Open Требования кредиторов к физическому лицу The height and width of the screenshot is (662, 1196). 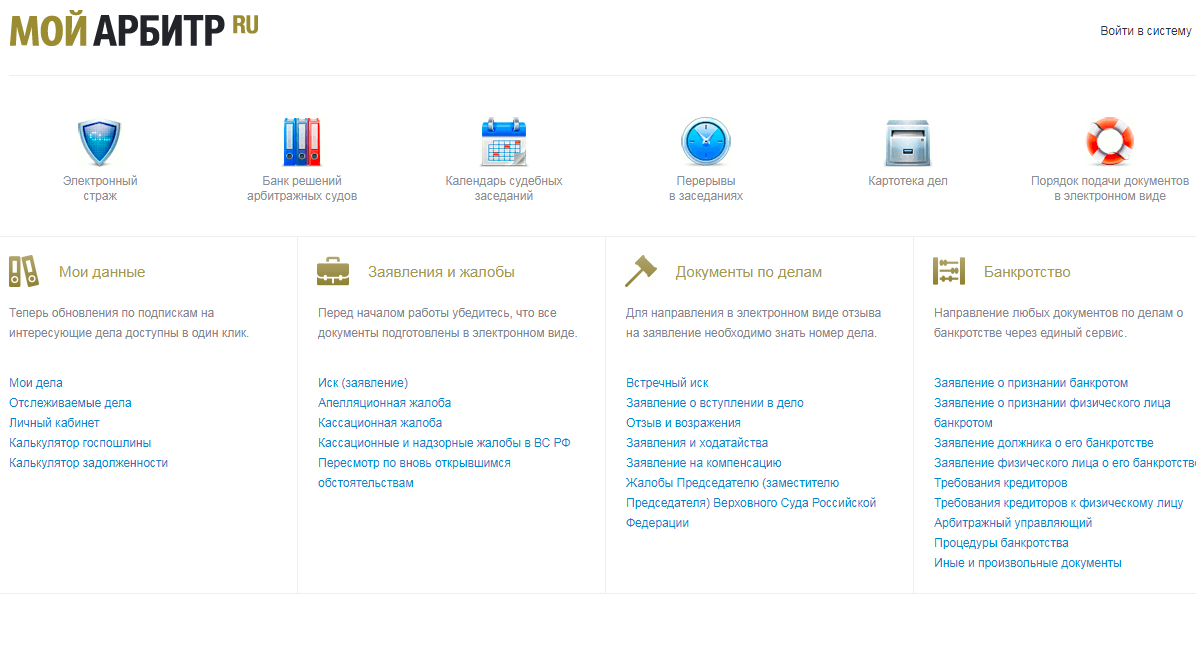click(x=1059, y=503)
